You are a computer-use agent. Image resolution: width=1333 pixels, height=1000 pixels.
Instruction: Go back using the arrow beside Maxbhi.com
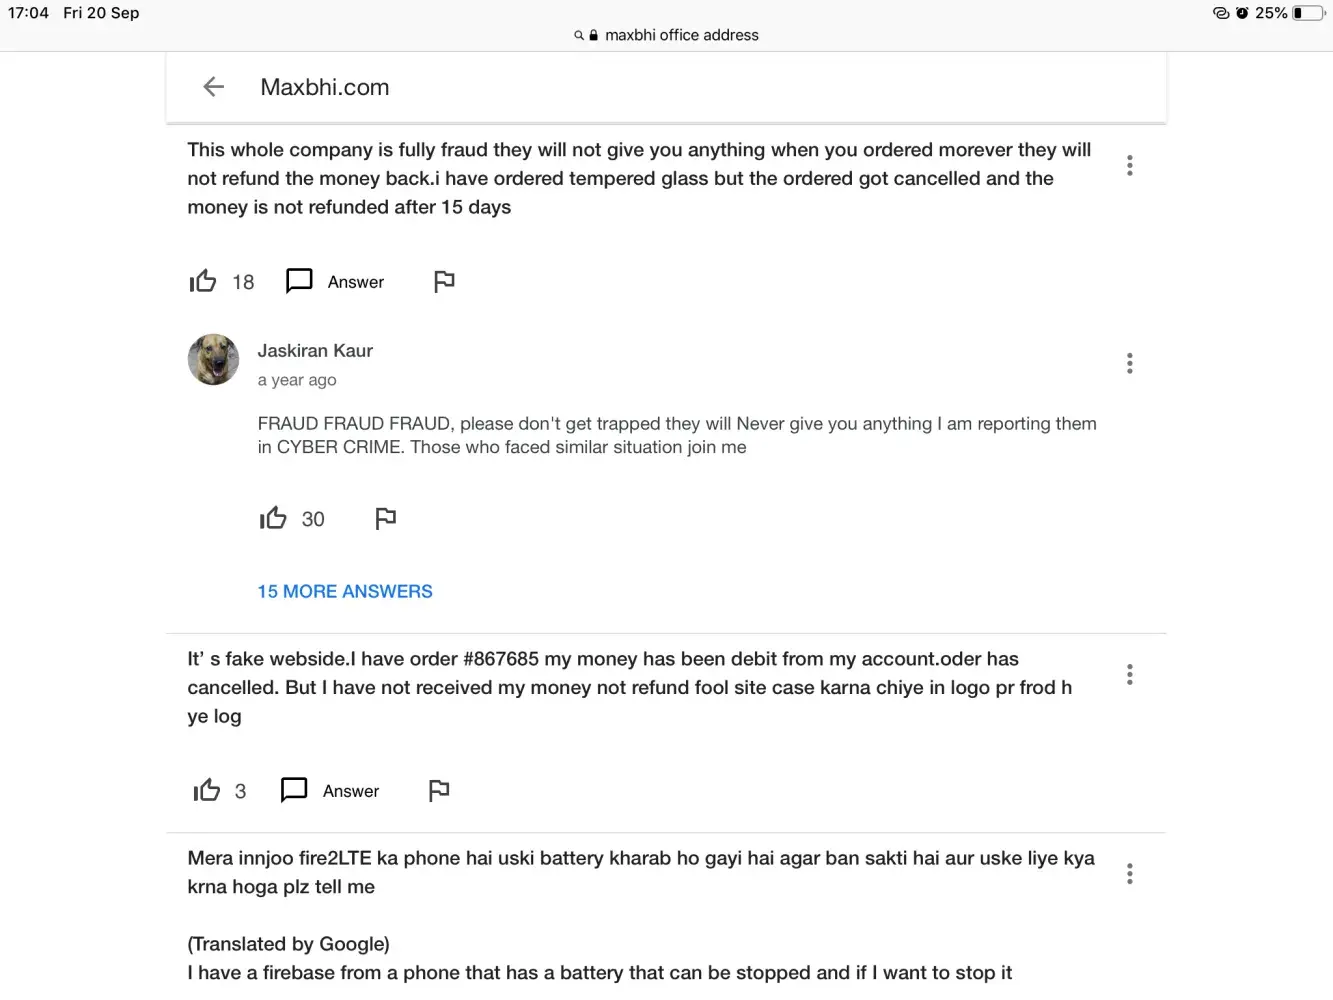tap(213, 87)
